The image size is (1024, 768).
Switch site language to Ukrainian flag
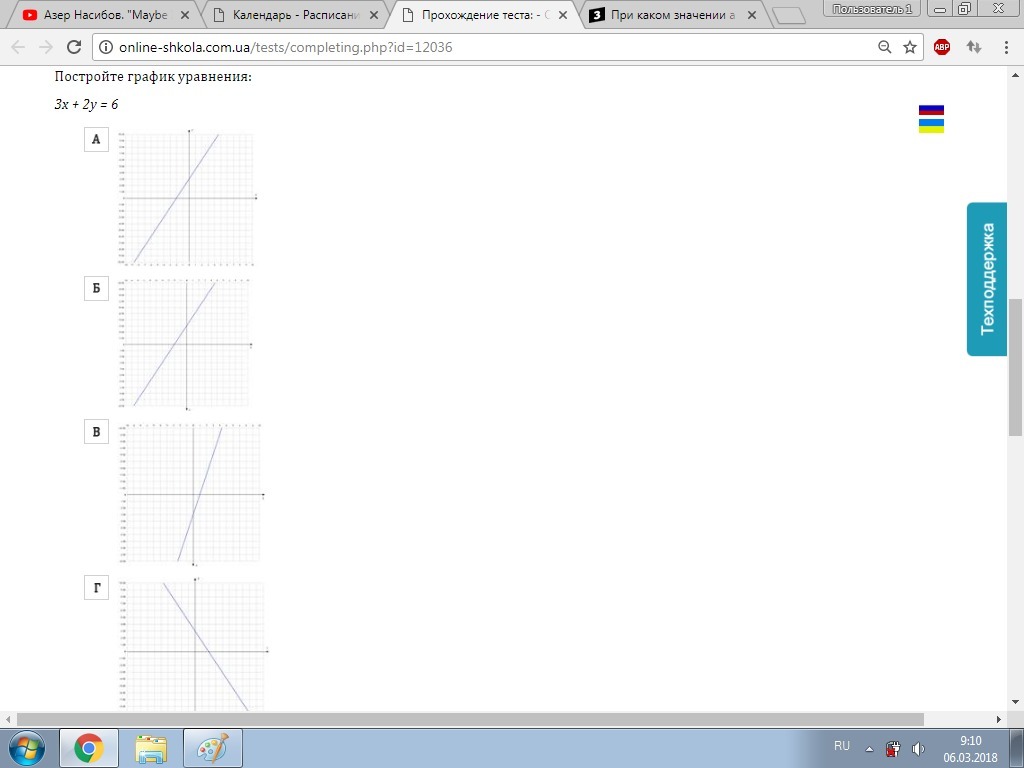coord(931,126)
